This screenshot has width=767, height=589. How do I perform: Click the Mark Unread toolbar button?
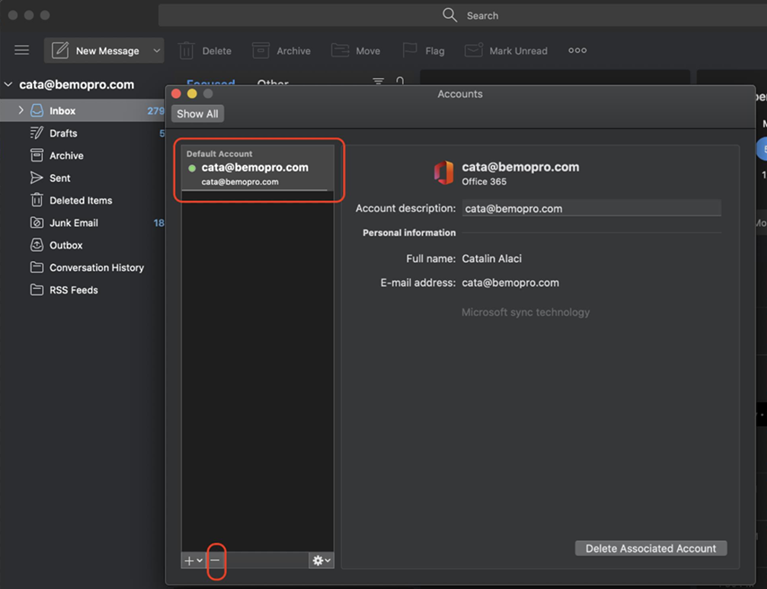click(x=506, y=50)
